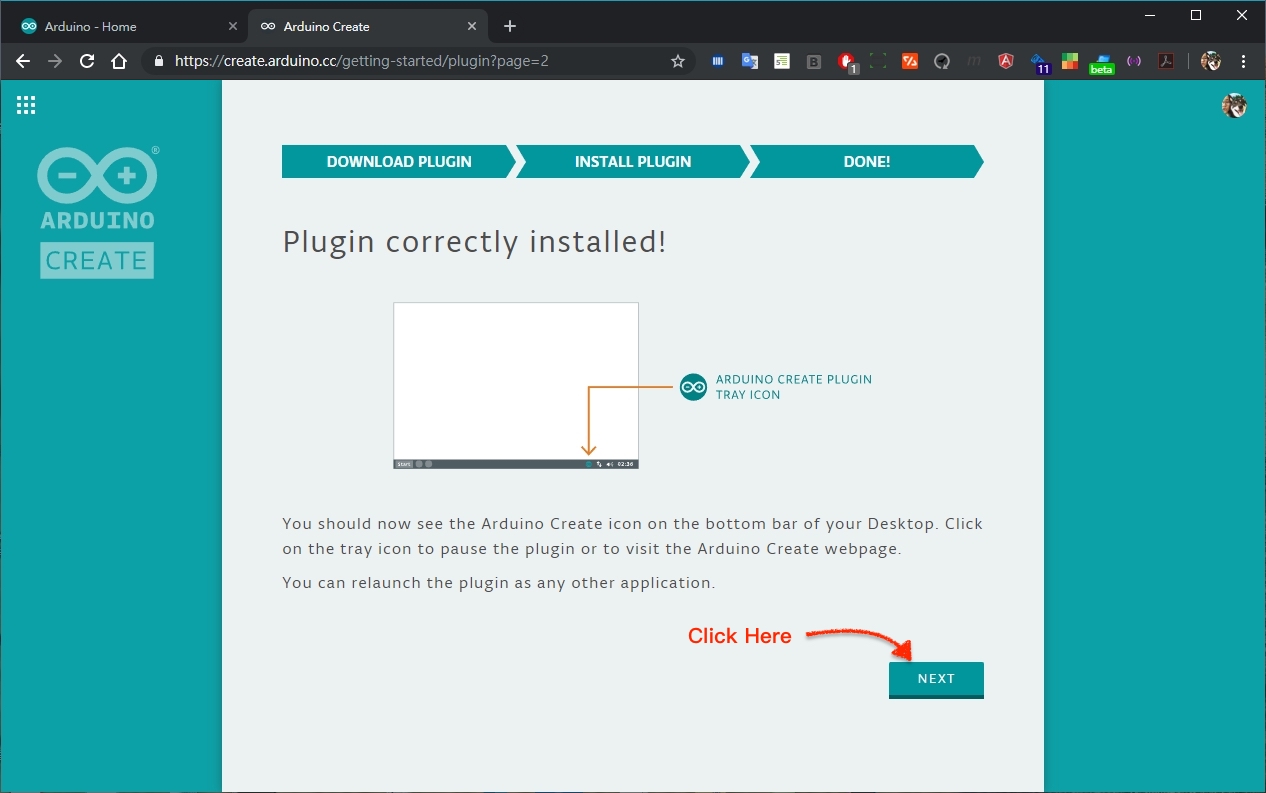
Task: Open the user avatar on the Arduino page
Action: 1234,105
